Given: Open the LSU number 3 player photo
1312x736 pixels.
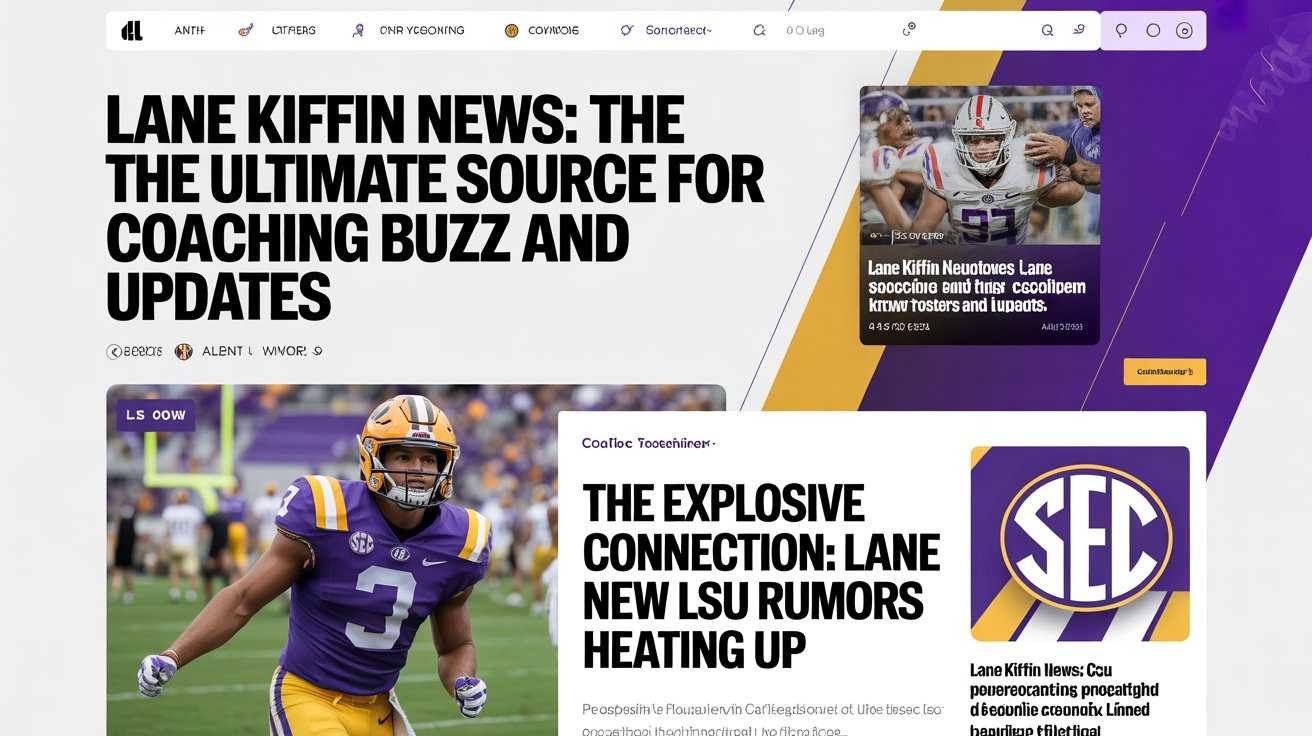Looking at the screenshot, I should 332,560.
